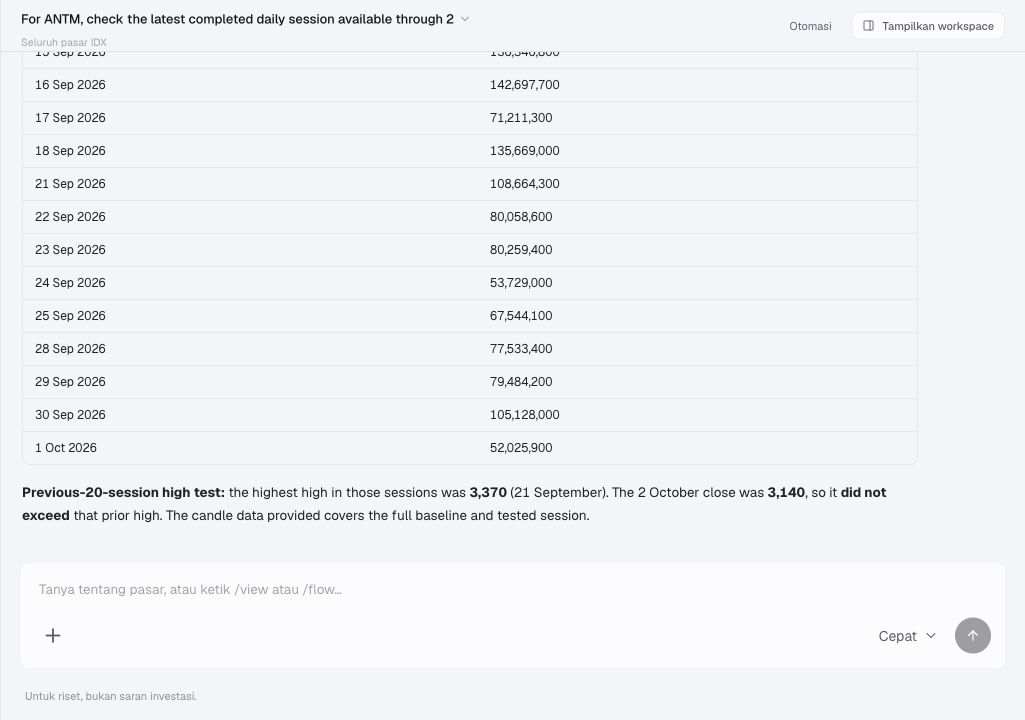Select the 18 Sep 2026 date cell
The width and height of the screenshot is (1025, 720).
click(70, 151)
